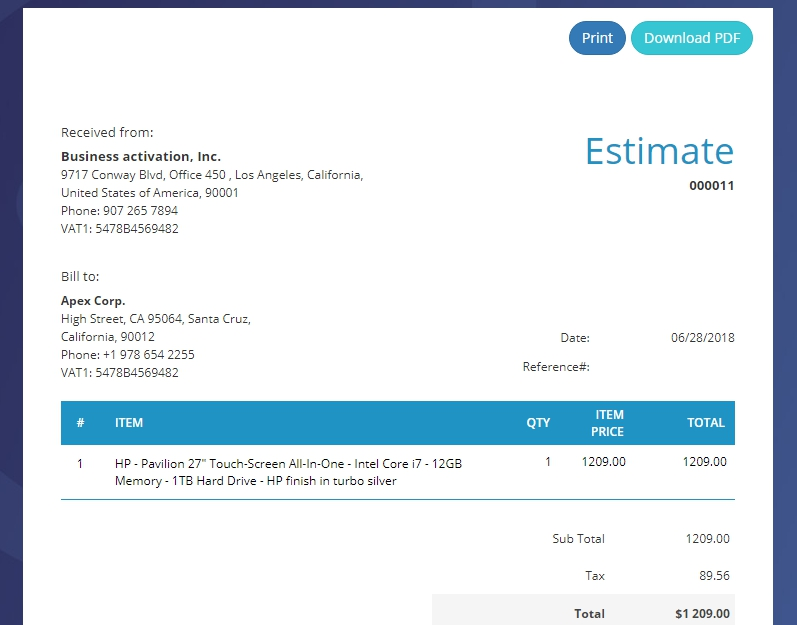This screenshot has width=797, height=625.
Task: Click the 'Tax' label
Action: pyautogui.click(x=595, y=576)
